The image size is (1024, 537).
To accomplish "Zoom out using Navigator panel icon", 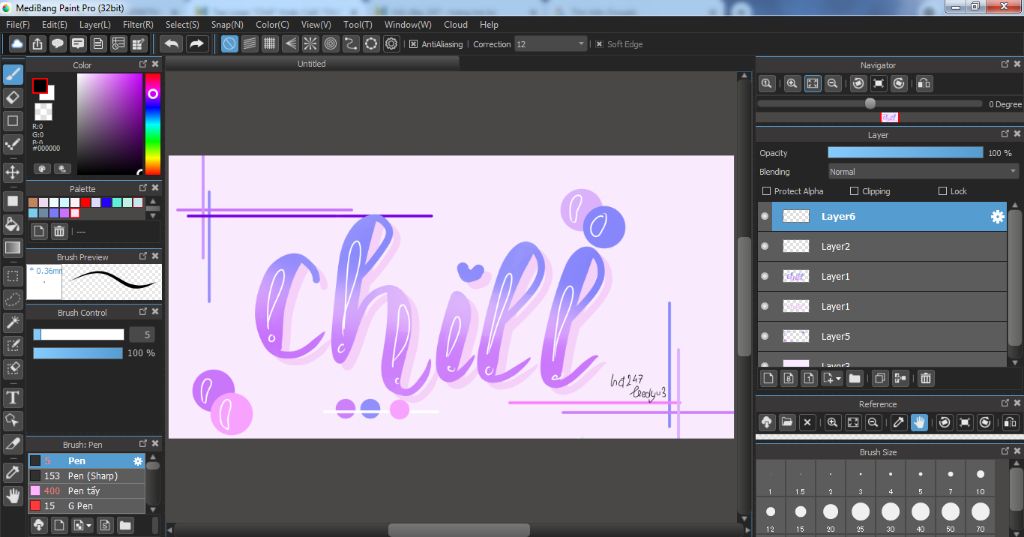I will 833,84.
